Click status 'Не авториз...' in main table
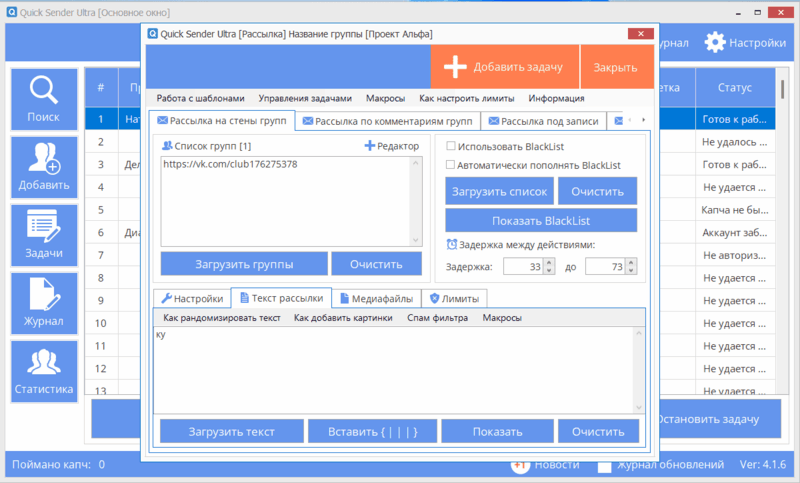 click(735, 255)
